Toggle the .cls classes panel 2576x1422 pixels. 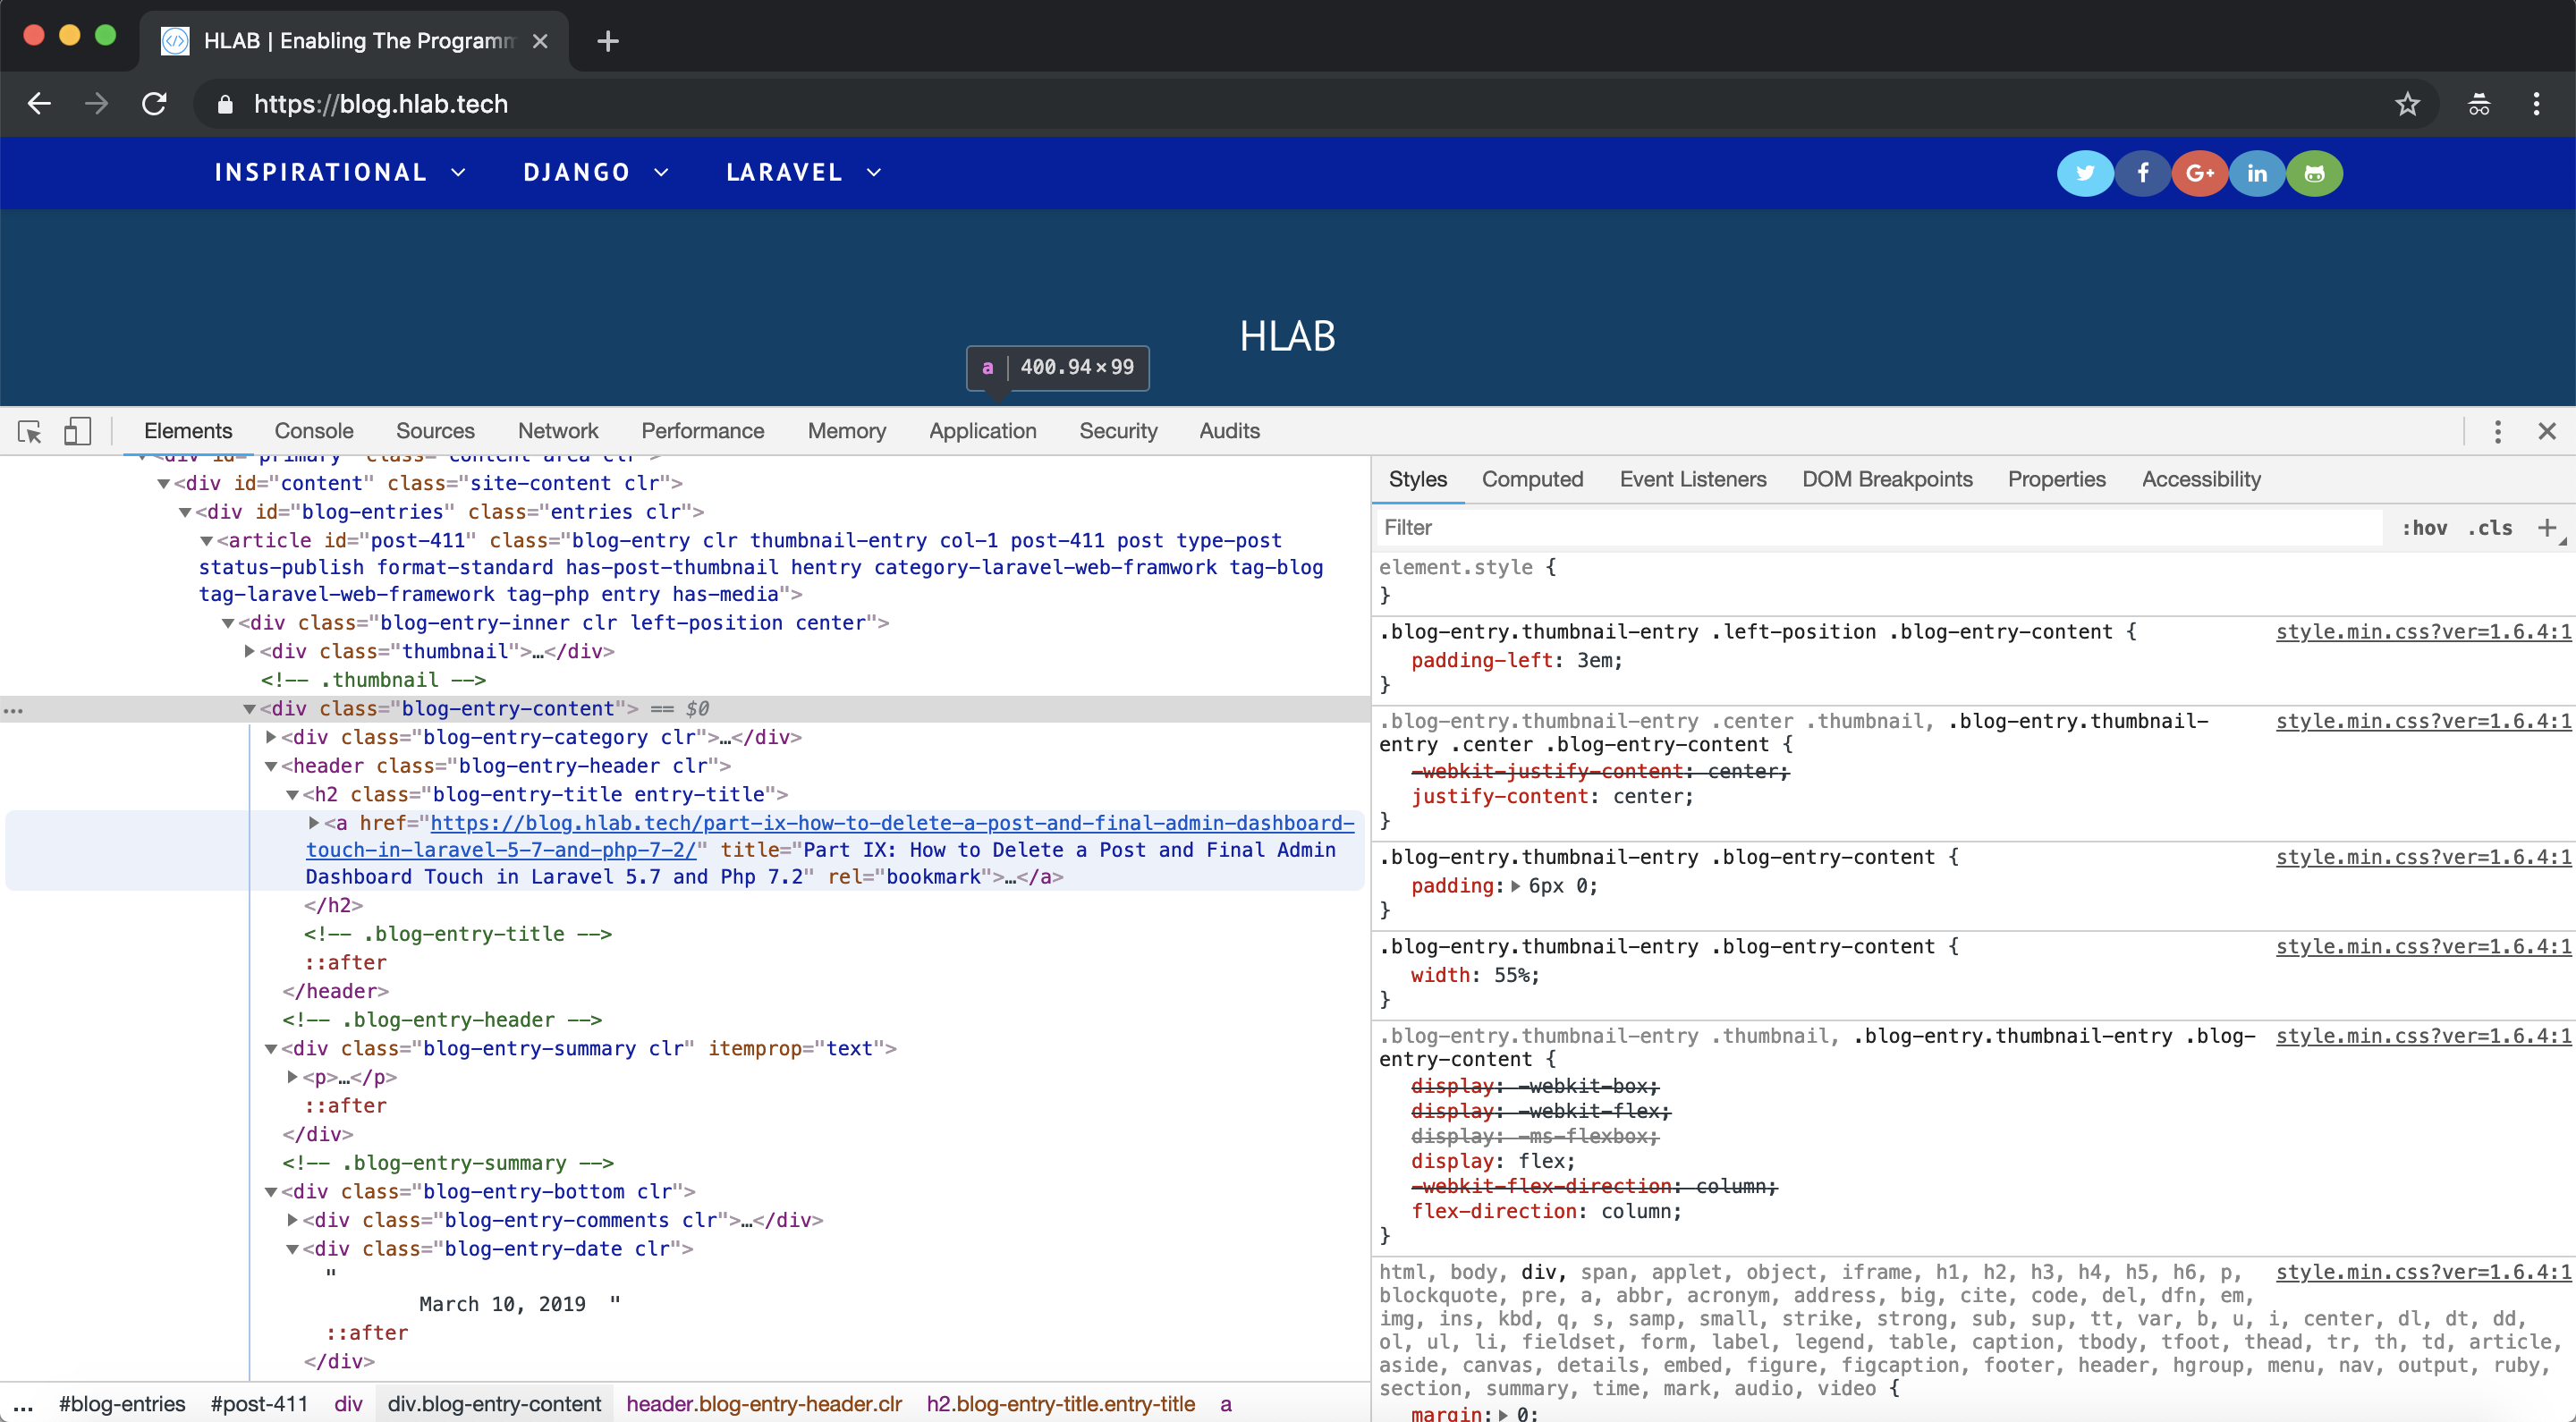pos(2490,527)
